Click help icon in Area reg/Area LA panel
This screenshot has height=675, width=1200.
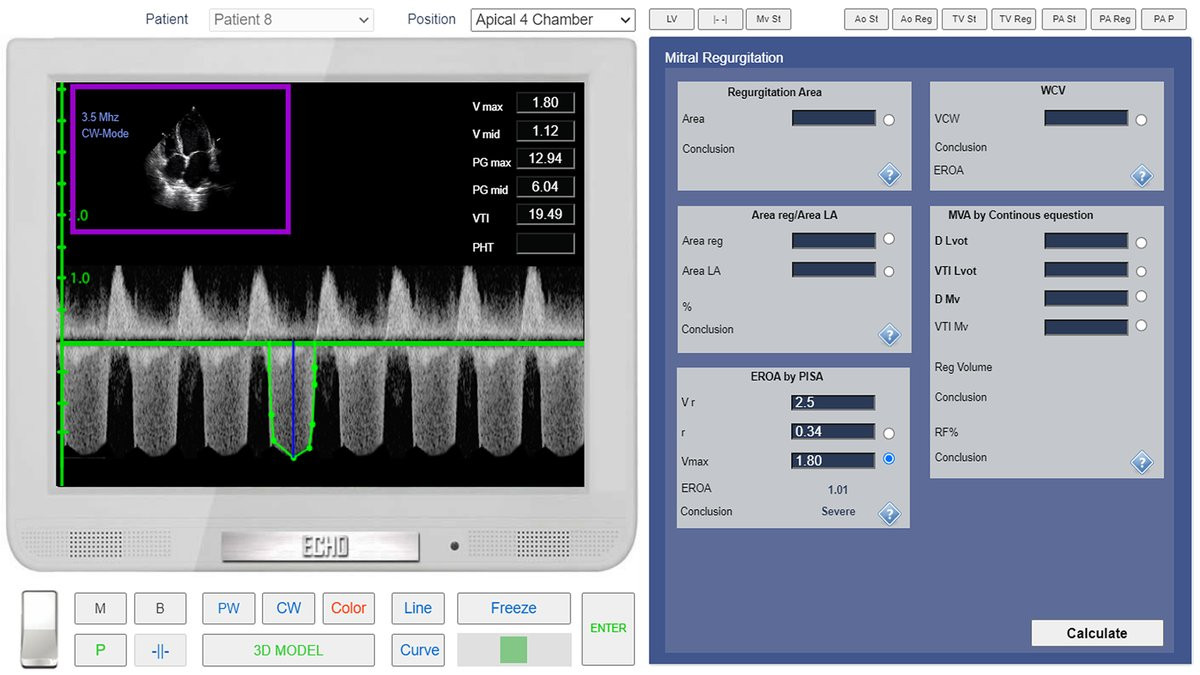pyautogui.click(x=889, y=335)
